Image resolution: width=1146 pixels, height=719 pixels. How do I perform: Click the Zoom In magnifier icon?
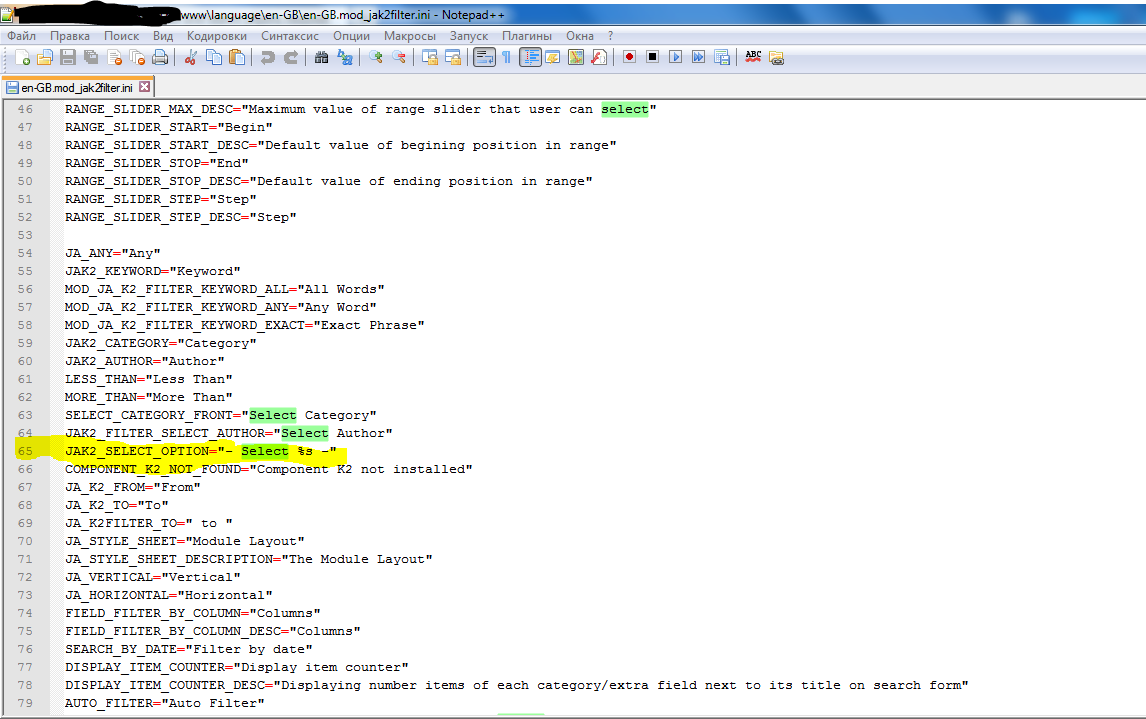click(x=376, y=57)
